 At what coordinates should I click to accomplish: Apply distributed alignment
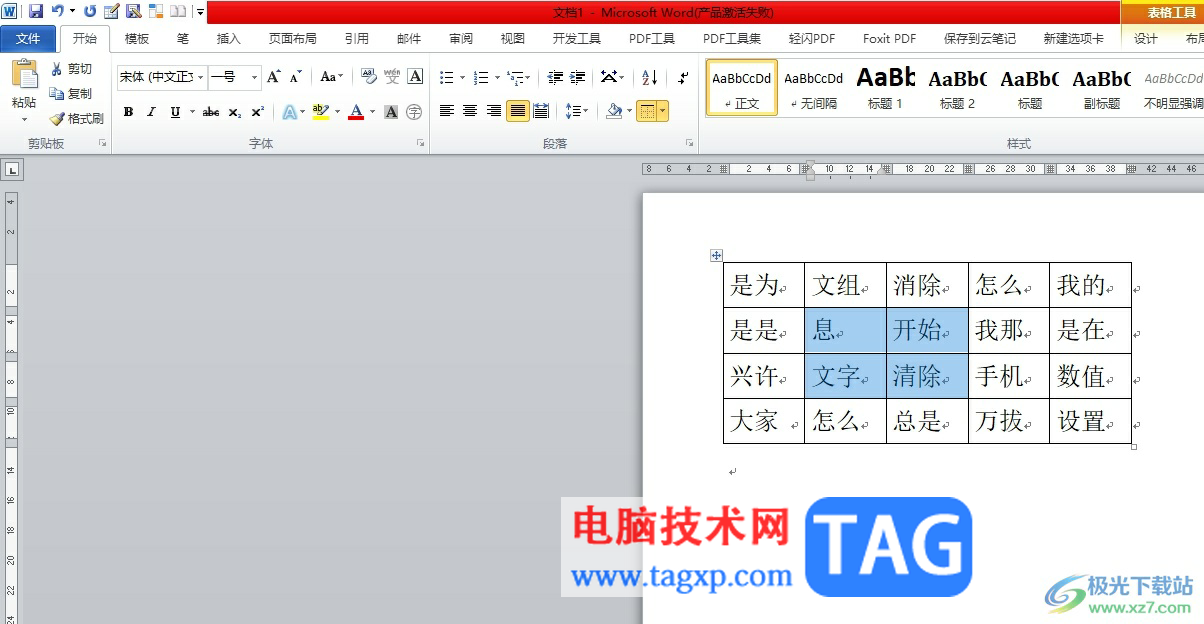pos(541,111)
